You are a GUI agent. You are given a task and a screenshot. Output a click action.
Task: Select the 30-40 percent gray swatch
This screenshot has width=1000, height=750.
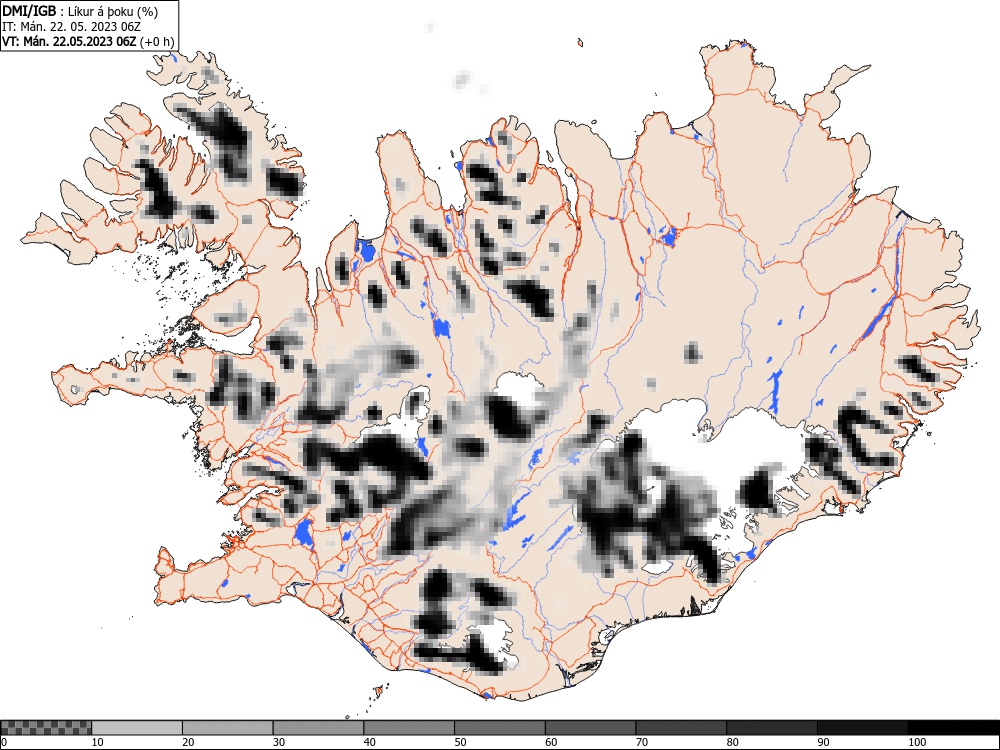[318, 728]
